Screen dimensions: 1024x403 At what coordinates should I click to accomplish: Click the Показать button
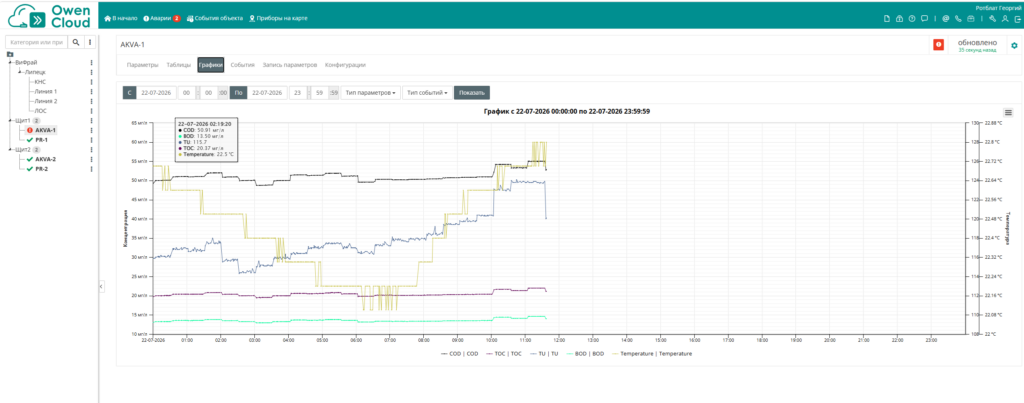pyautogui.click(x=472, y=93)
